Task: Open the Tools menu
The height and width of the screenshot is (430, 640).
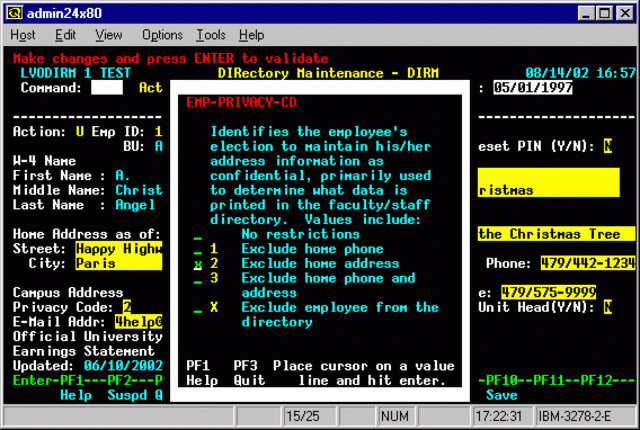Action: [211, 35]
